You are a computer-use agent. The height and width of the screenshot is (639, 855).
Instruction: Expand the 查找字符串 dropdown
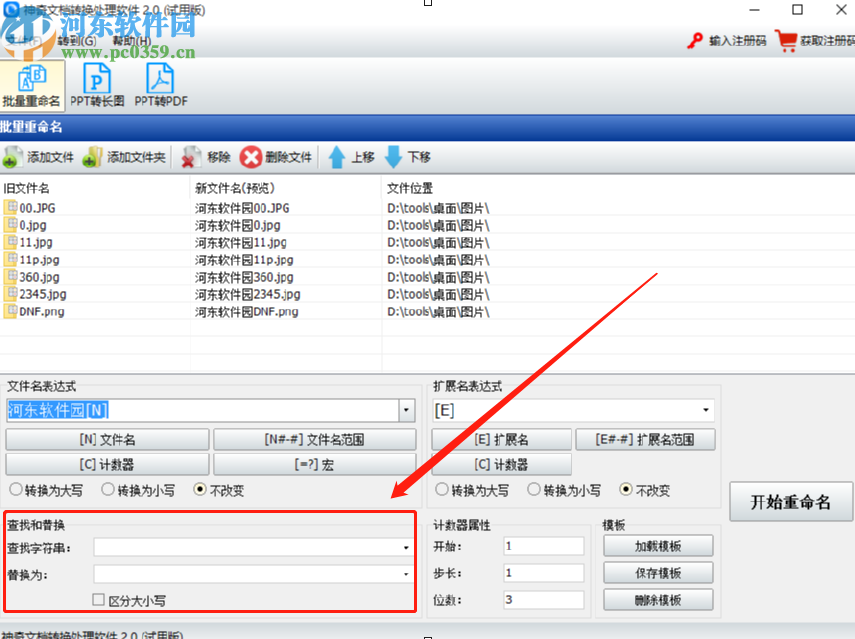406,547
